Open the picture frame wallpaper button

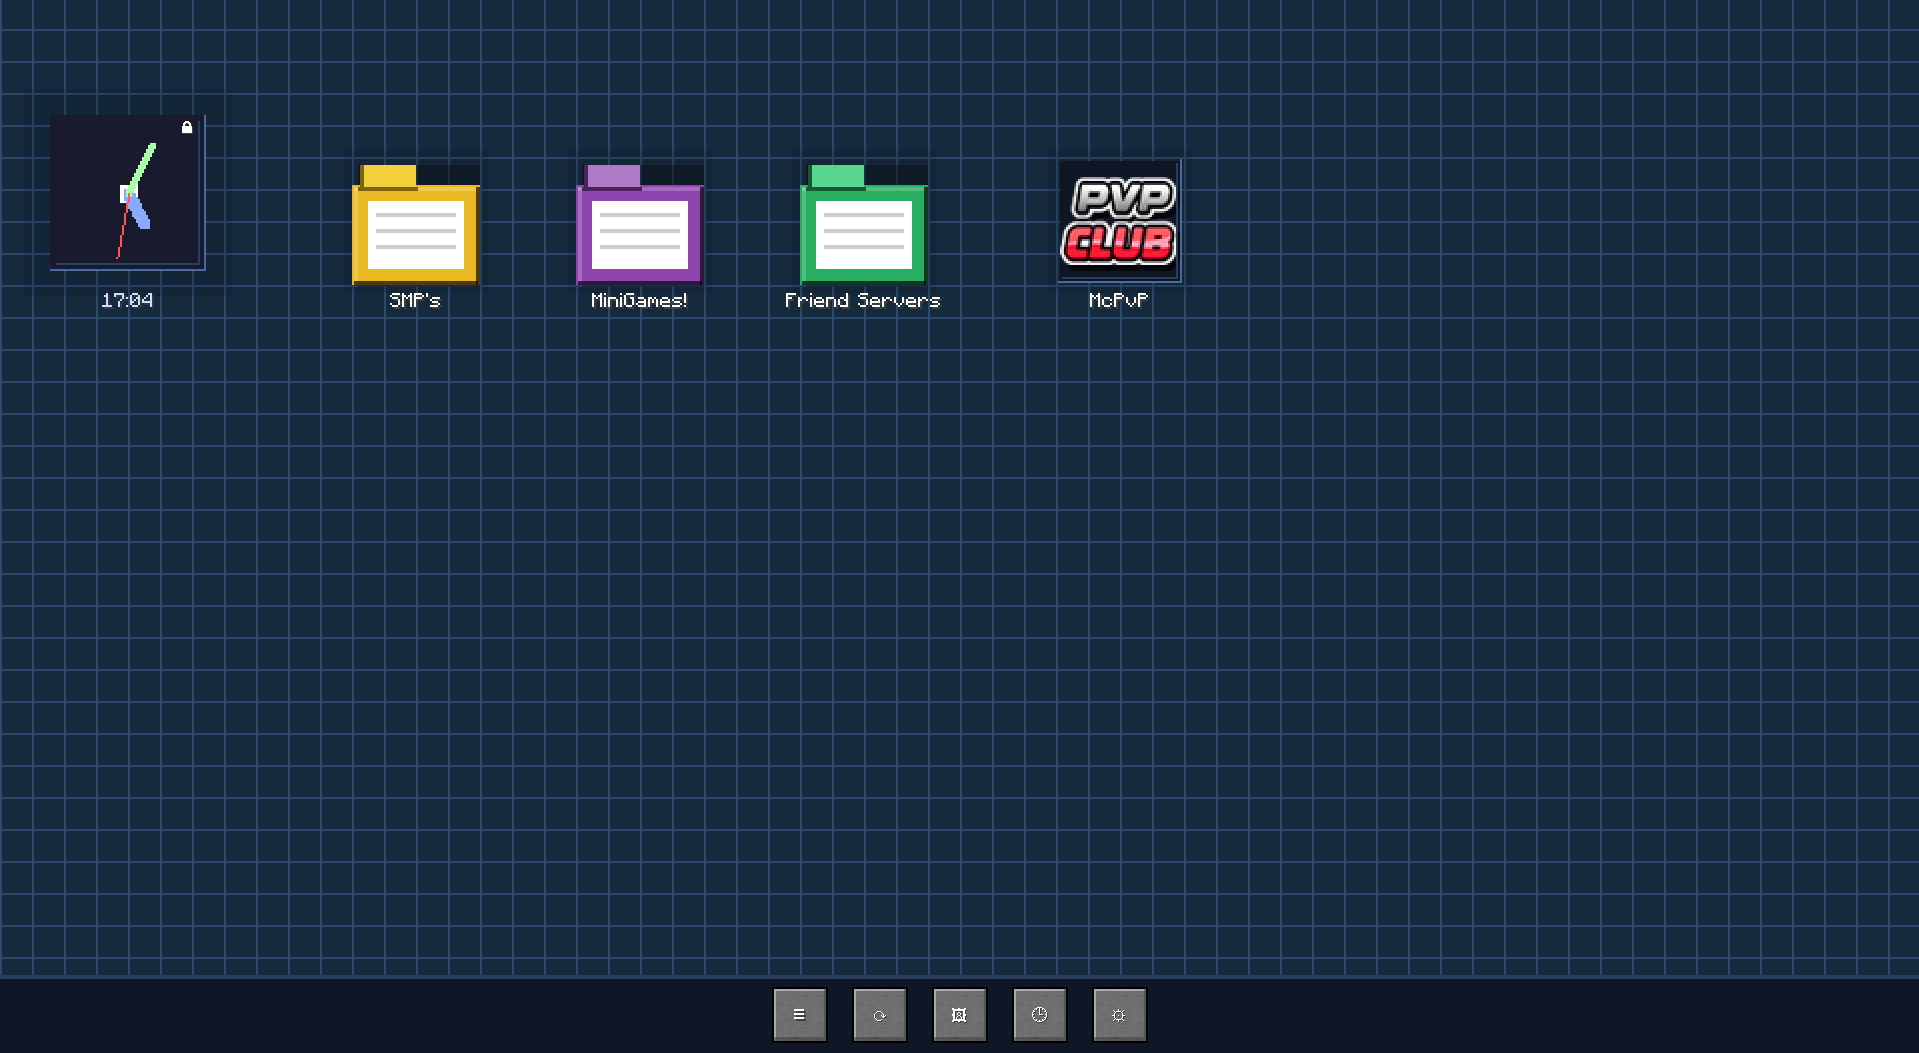960,1015
